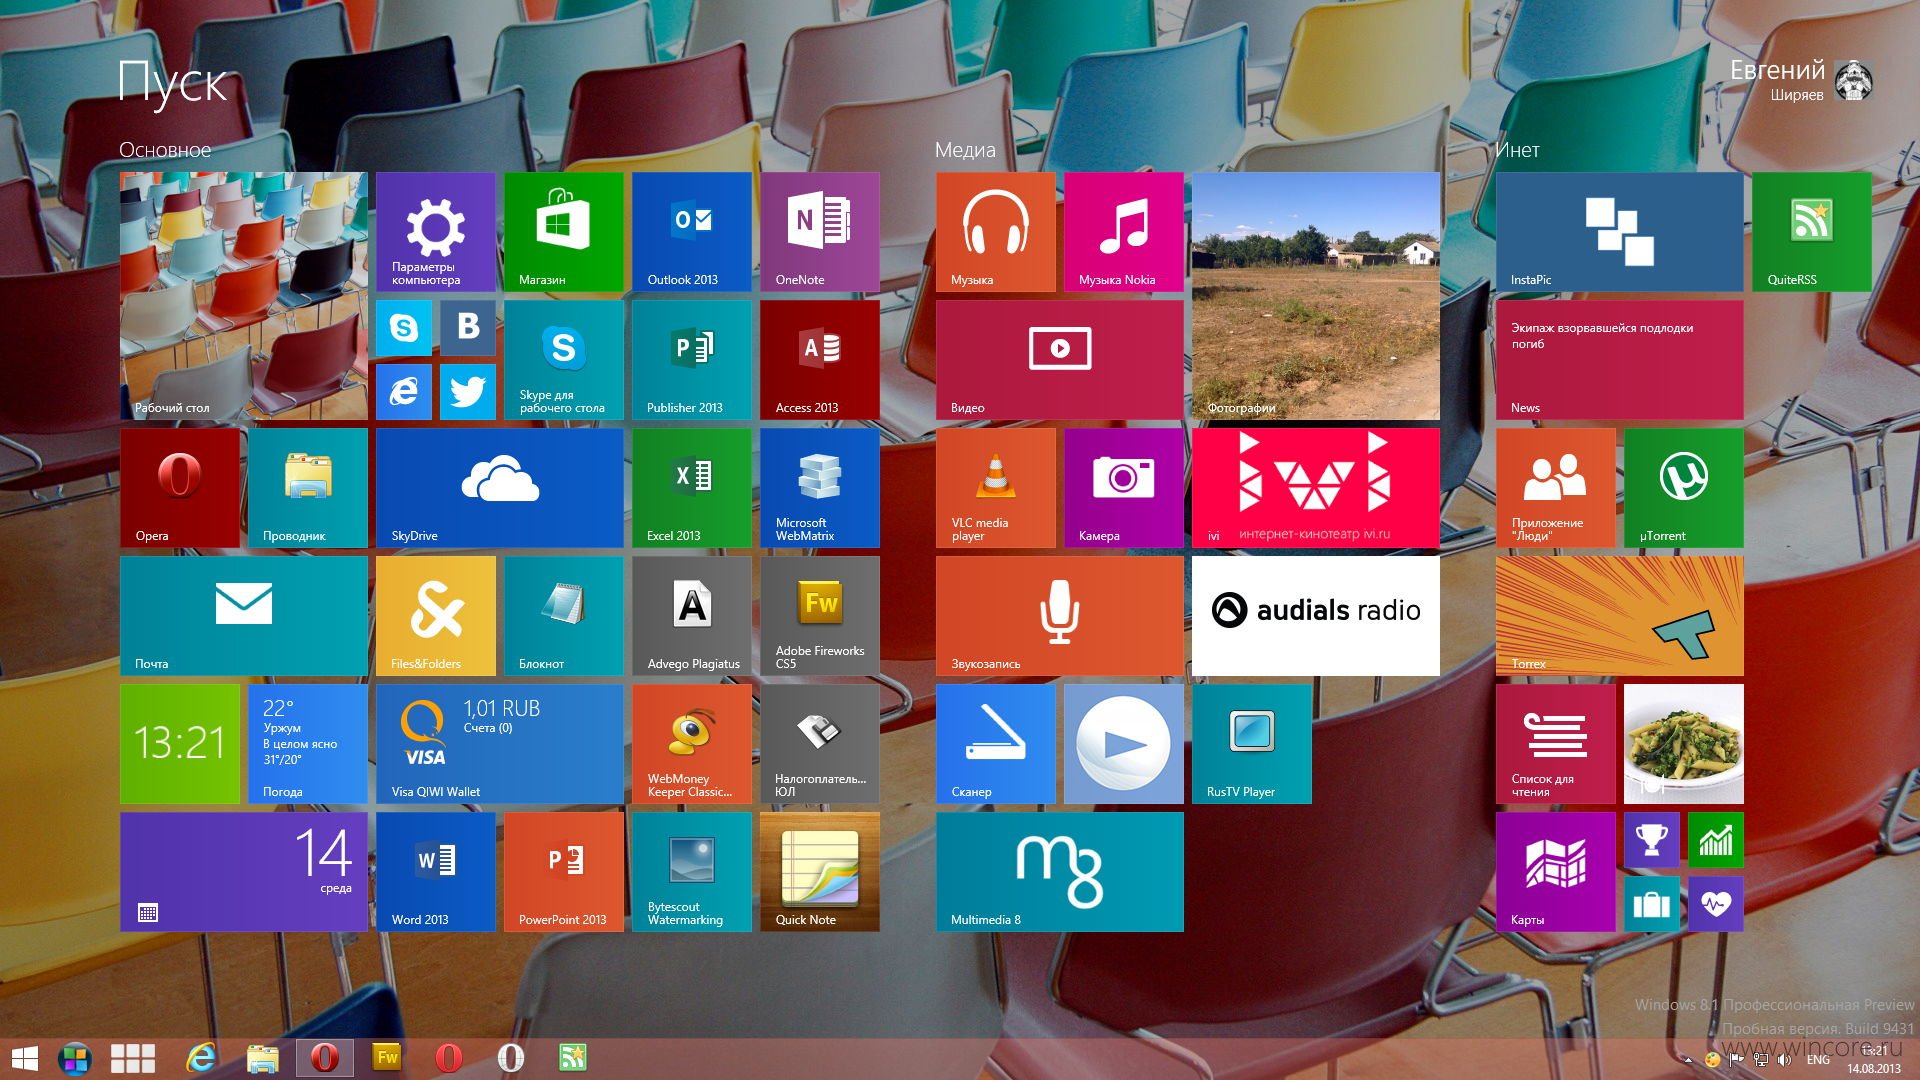Open the small VK 'B' tile
Viewport: 1920px width, 1080px height.
468,328
